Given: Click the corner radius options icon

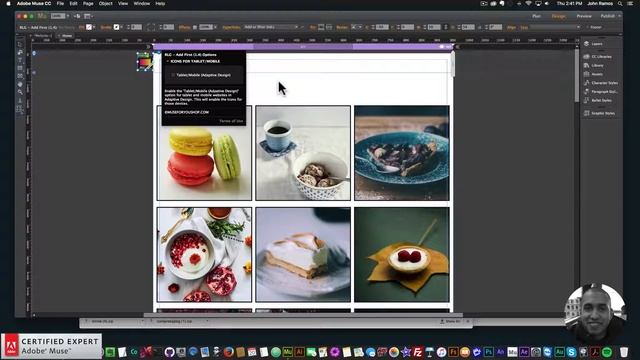Looking at the screenshot, I should (151, 27).
